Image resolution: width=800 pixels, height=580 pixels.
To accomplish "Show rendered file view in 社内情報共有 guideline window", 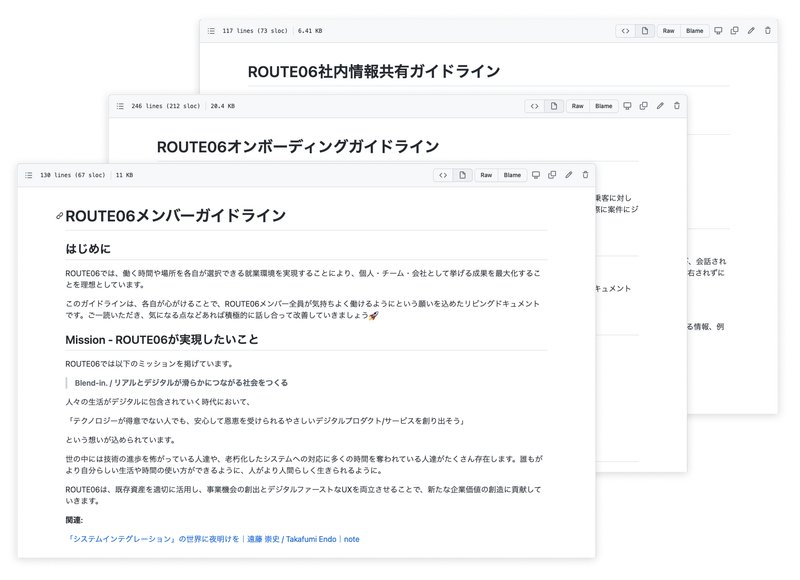I will click(645, 31).
